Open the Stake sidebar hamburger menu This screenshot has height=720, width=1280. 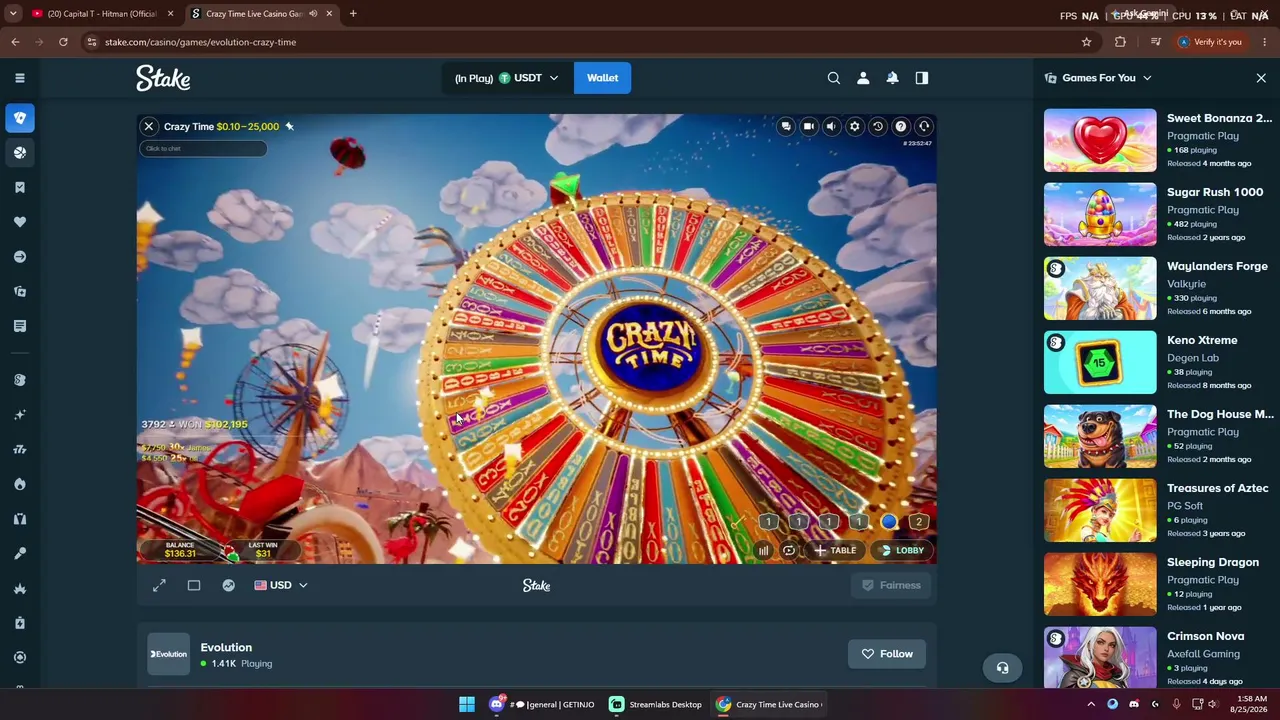click(20, 78)
